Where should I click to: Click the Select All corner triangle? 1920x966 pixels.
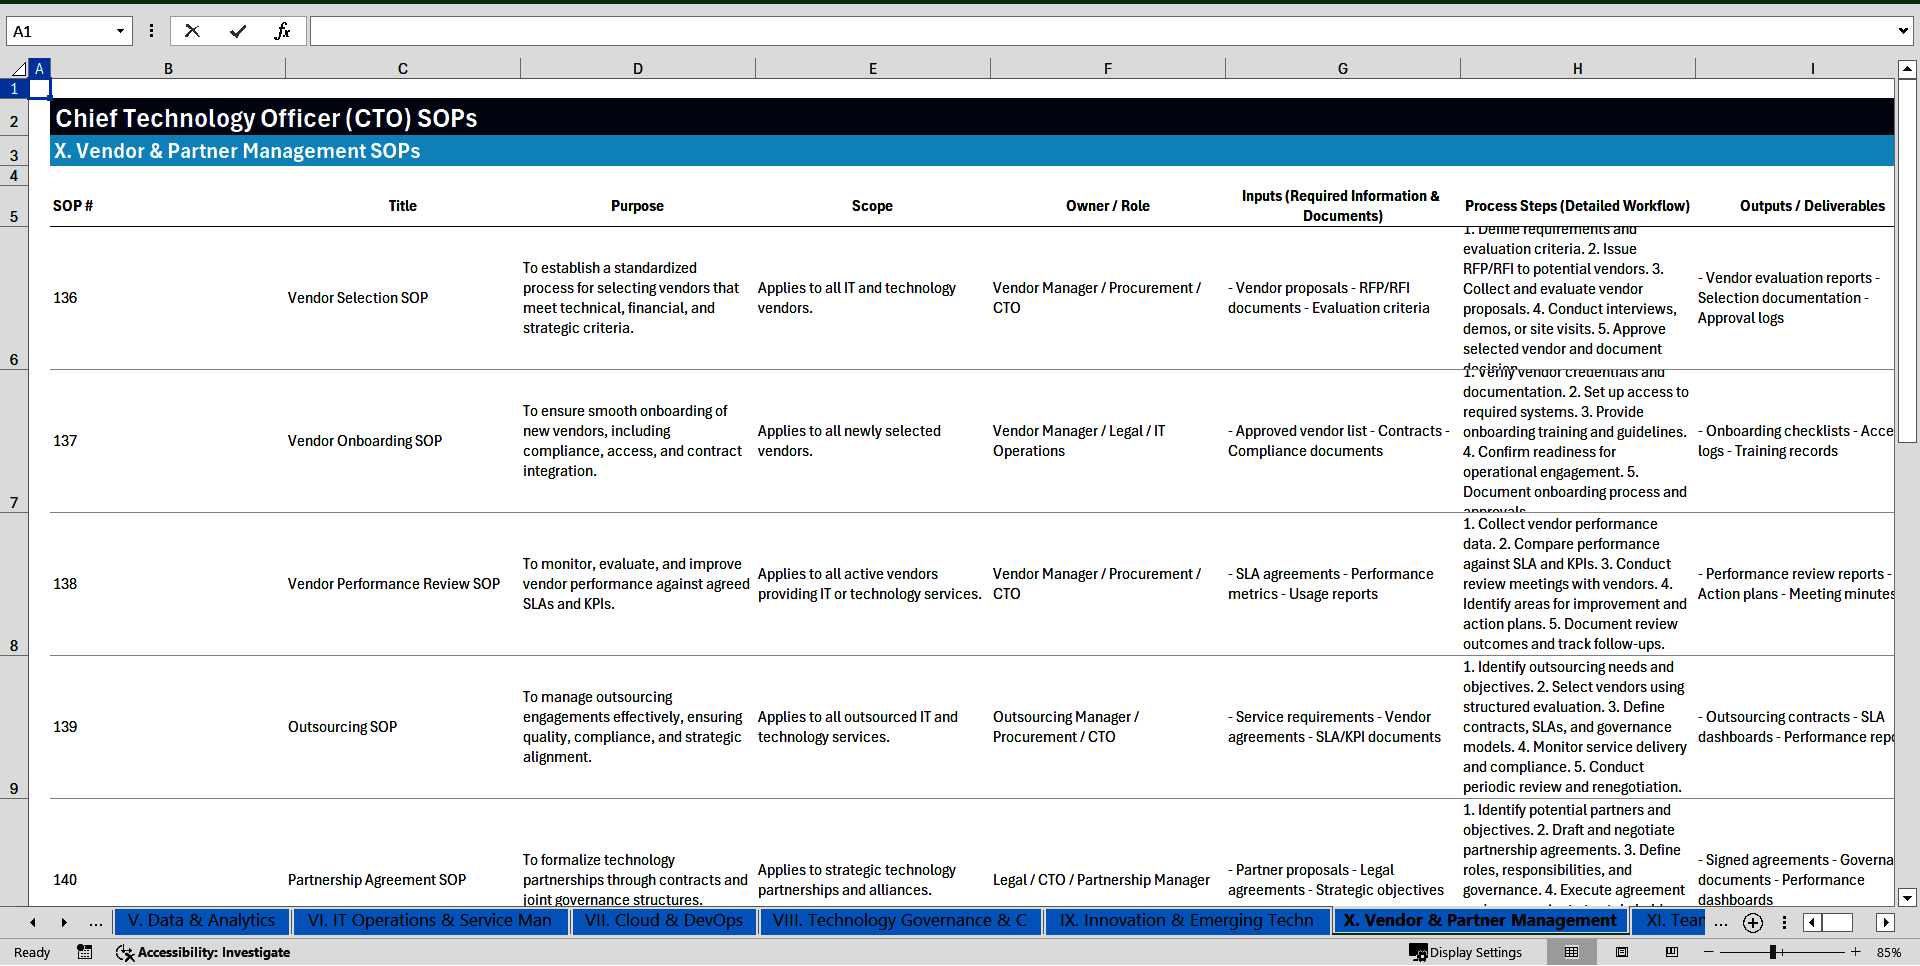pyautogui.click(x=18, y=69)
